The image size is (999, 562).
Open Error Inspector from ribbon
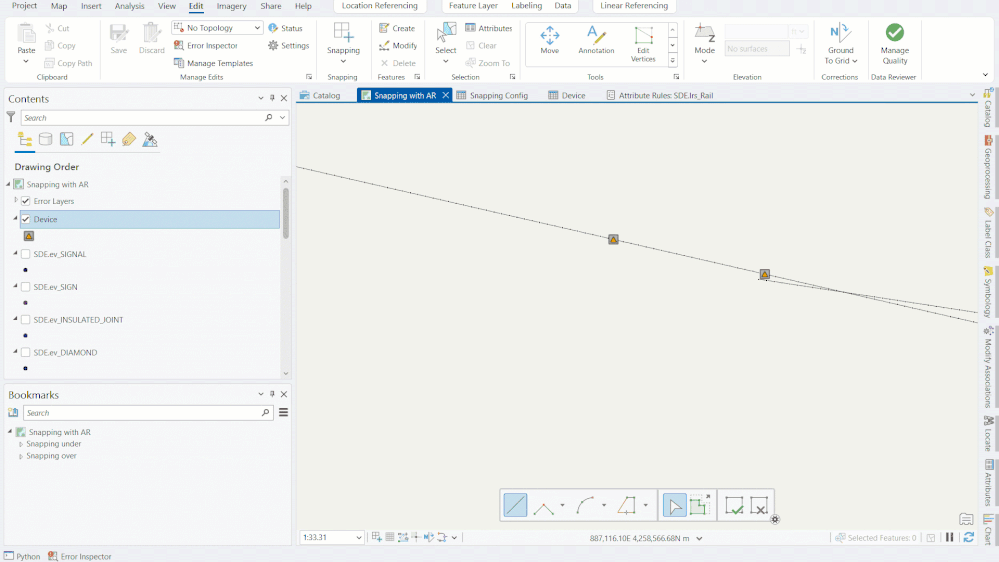(206, 45)
